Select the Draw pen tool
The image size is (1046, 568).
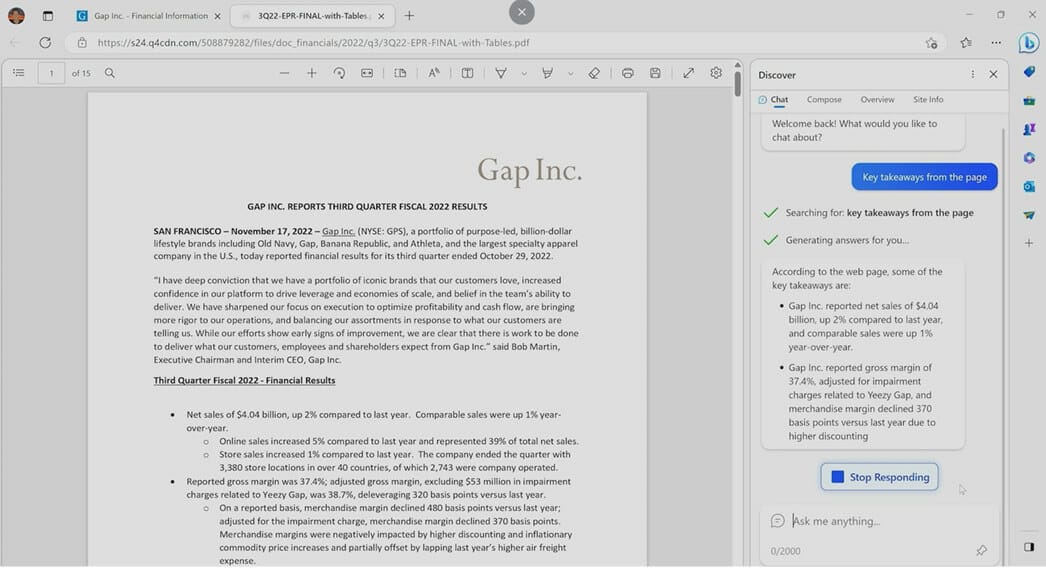(x=500, y=73)
